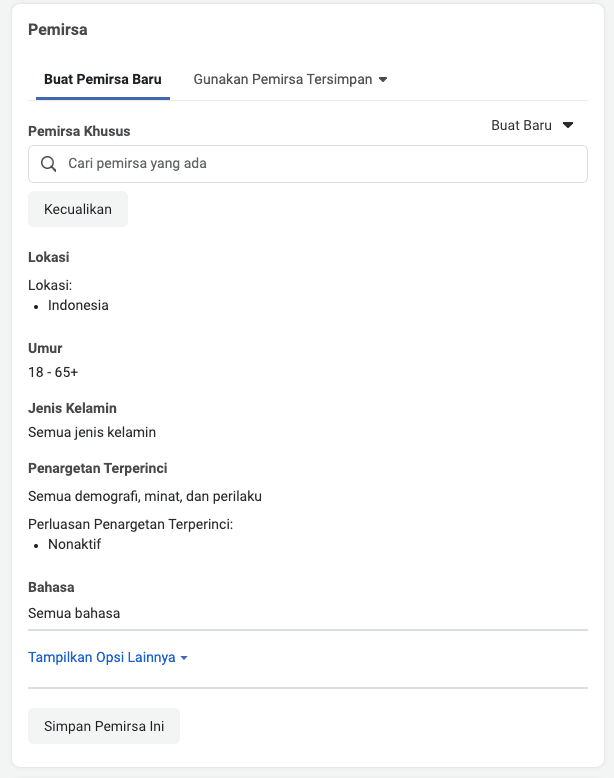Screen dimensions: 614x778
Task: Select the Indonesia location entry
Action: [78, 305]
